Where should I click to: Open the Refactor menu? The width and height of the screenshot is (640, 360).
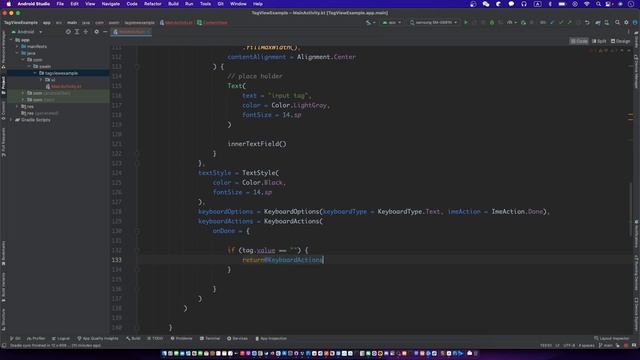point(153,4)
